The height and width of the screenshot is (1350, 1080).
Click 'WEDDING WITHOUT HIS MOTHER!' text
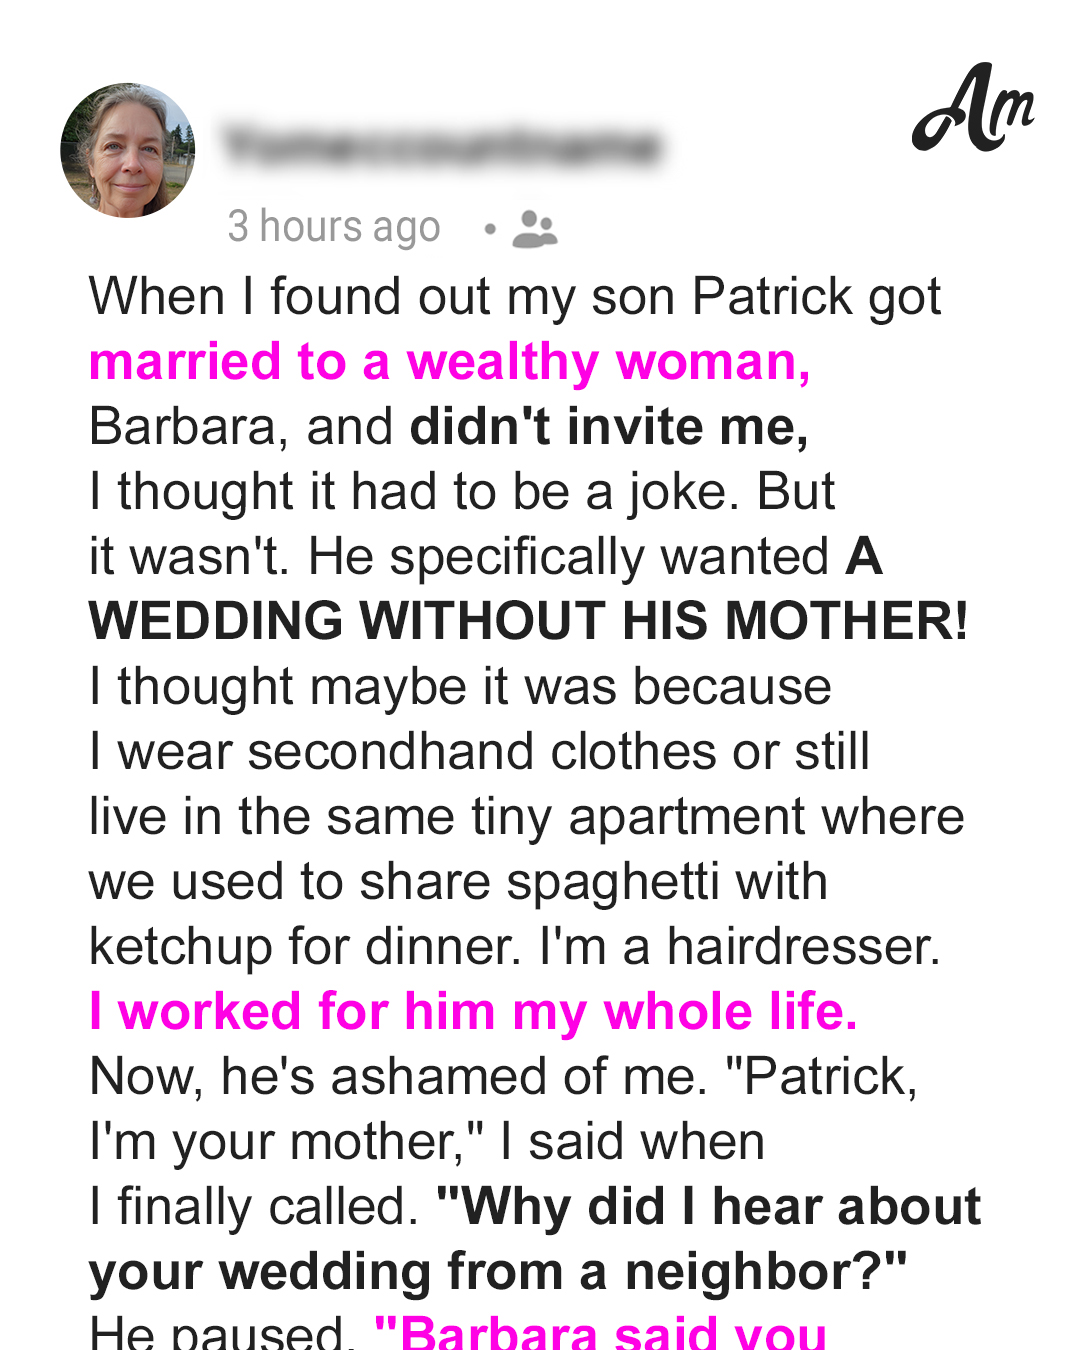pos(528,621)
